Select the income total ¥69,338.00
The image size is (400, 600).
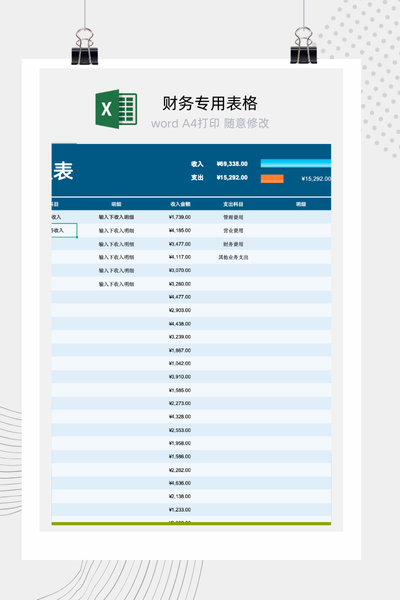pos(232,164)
